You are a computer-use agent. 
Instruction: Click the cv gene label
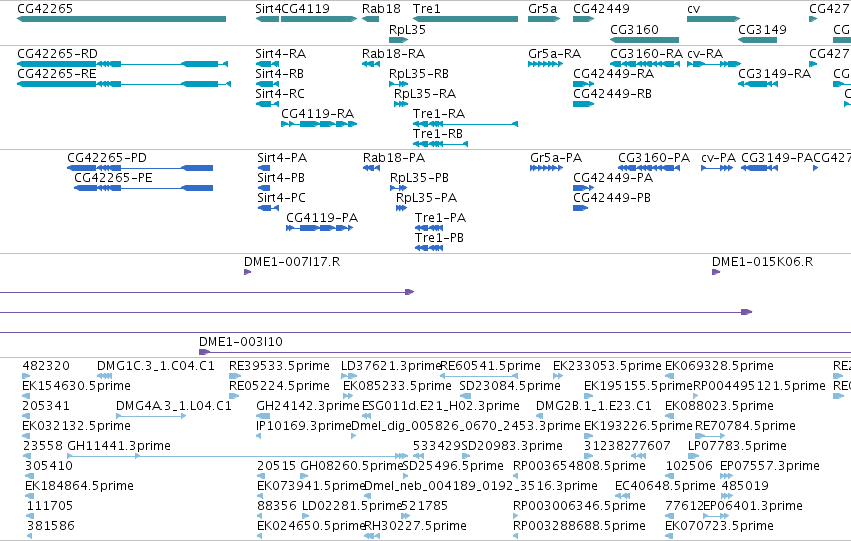coord(694,9)
